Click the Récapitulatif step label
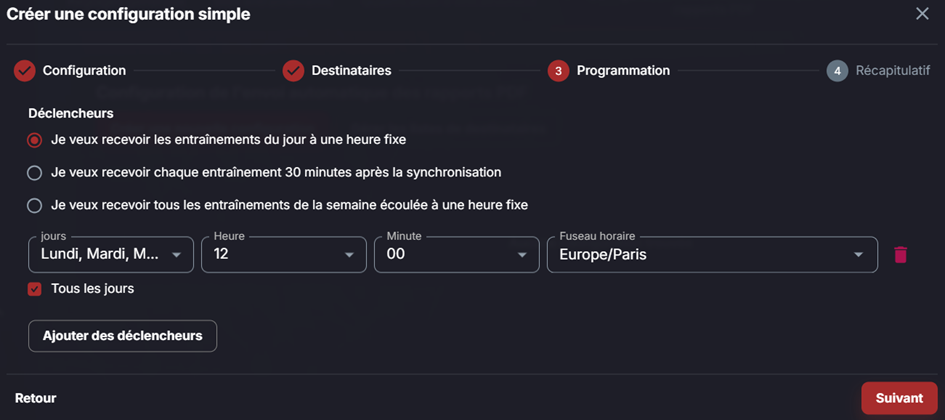The height and width of the screenshot is (420, 945). tap(893, 71)
